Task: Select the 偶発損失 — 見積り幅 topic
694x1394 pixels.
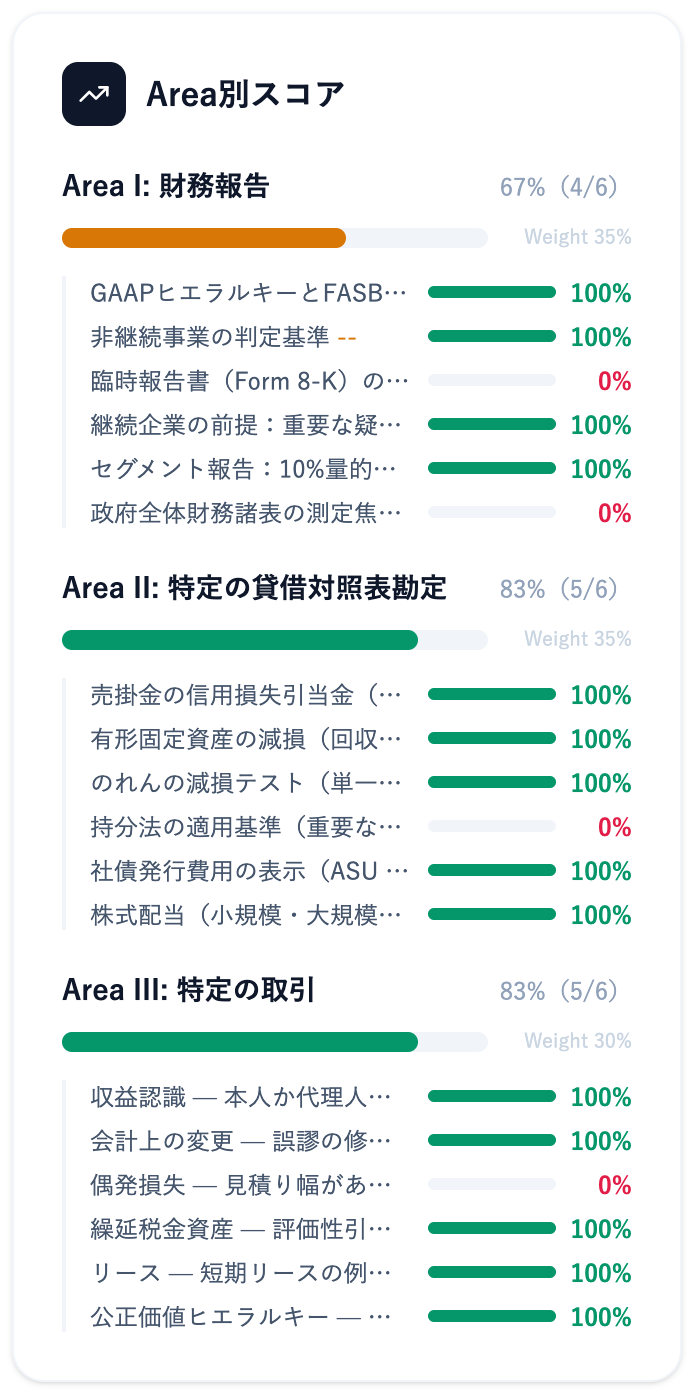Action: click(240, 1185)
